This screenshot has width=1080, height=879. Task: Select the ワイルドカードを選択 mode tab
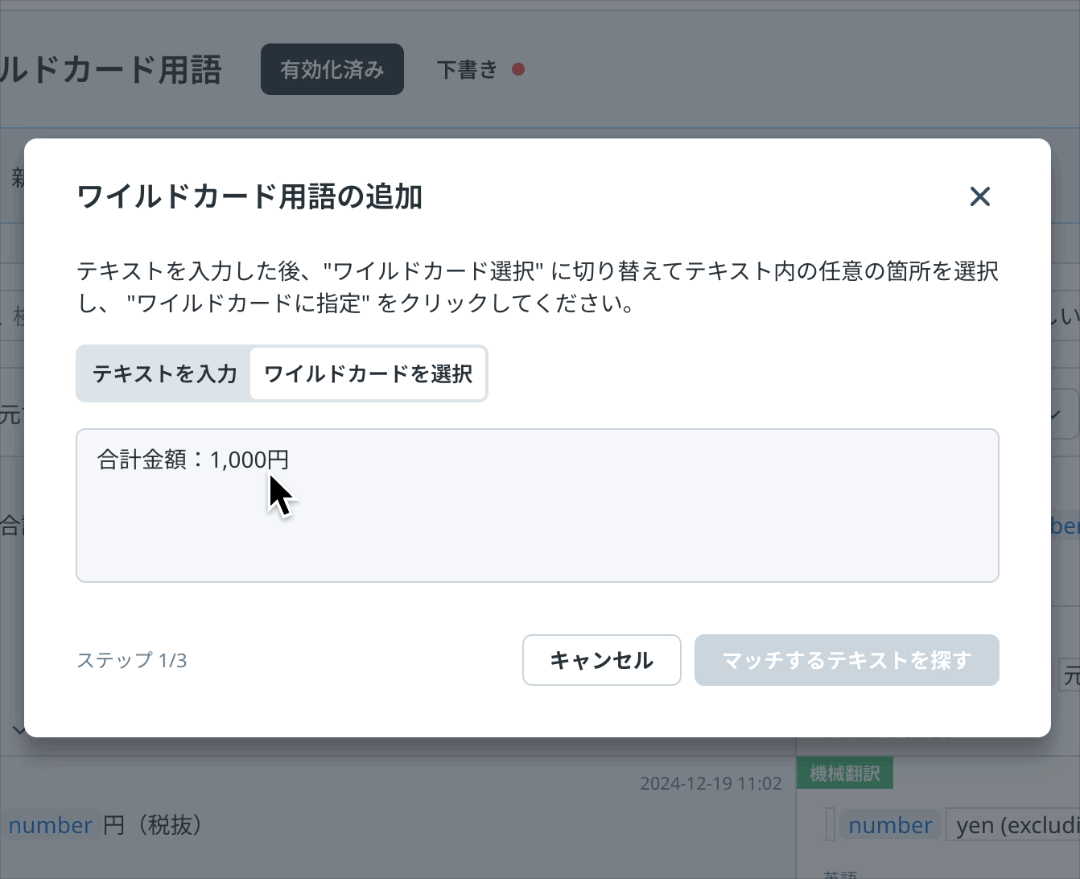pos(367,374)
